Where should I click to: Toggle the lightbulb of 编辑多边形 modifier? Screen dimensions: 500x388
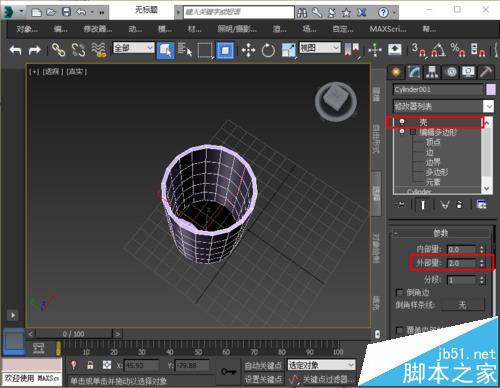(402, 132)
